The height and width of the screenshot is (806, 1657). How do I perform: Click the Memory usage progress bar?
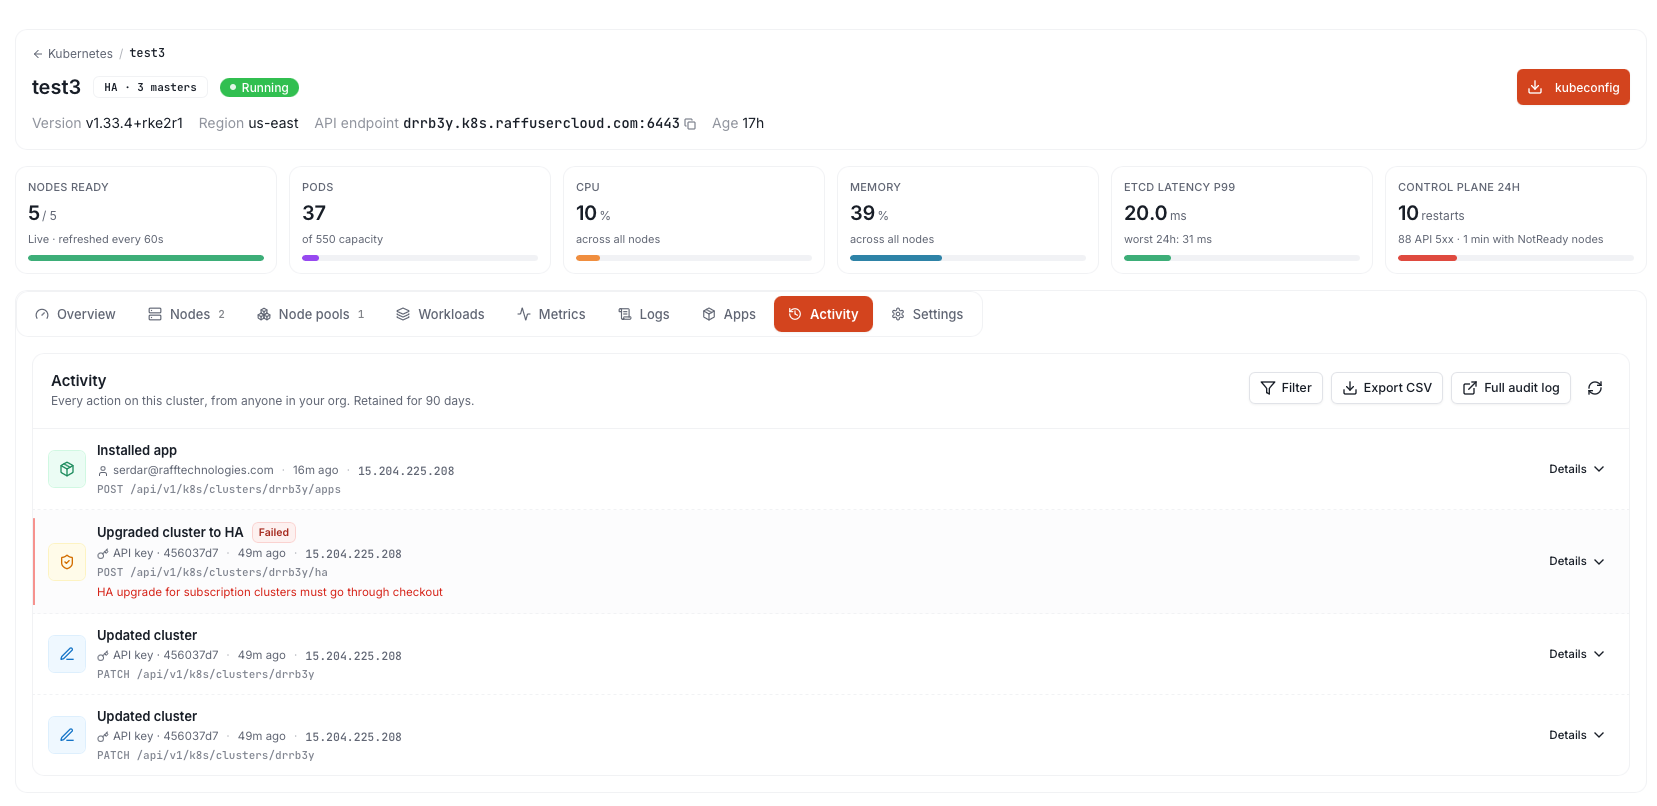pyautogui.click(x=968, y=258)
